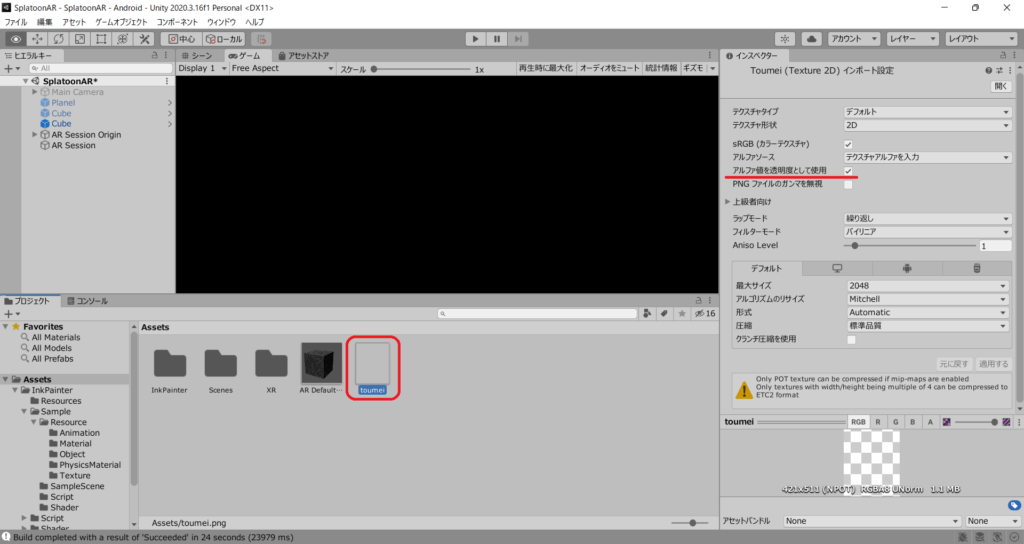Open the レイアウト dropdown
Image resolution: width=1024 pixels, height=544 pixels.
pyautogui.click(x=981, y=39)
